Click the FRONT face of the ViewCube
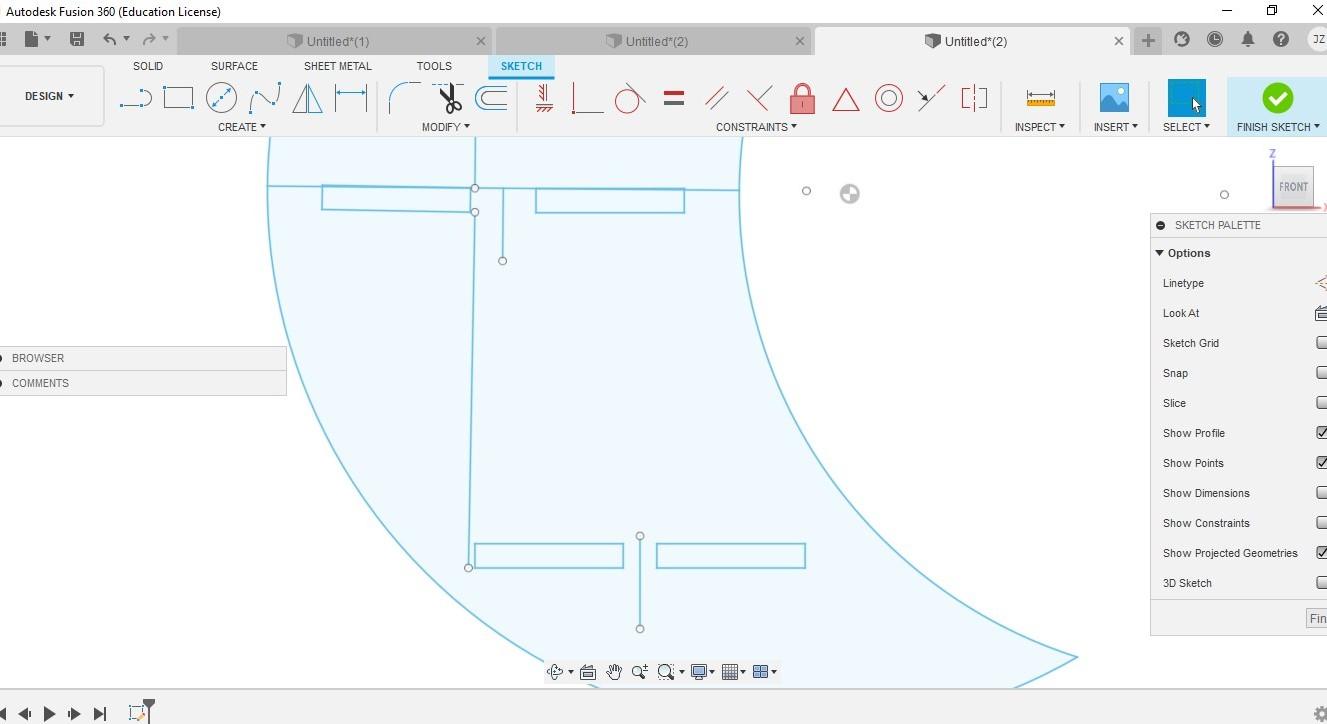Image resolution: width=1327 pixels, height=724 pixels. pos(1292,187)
